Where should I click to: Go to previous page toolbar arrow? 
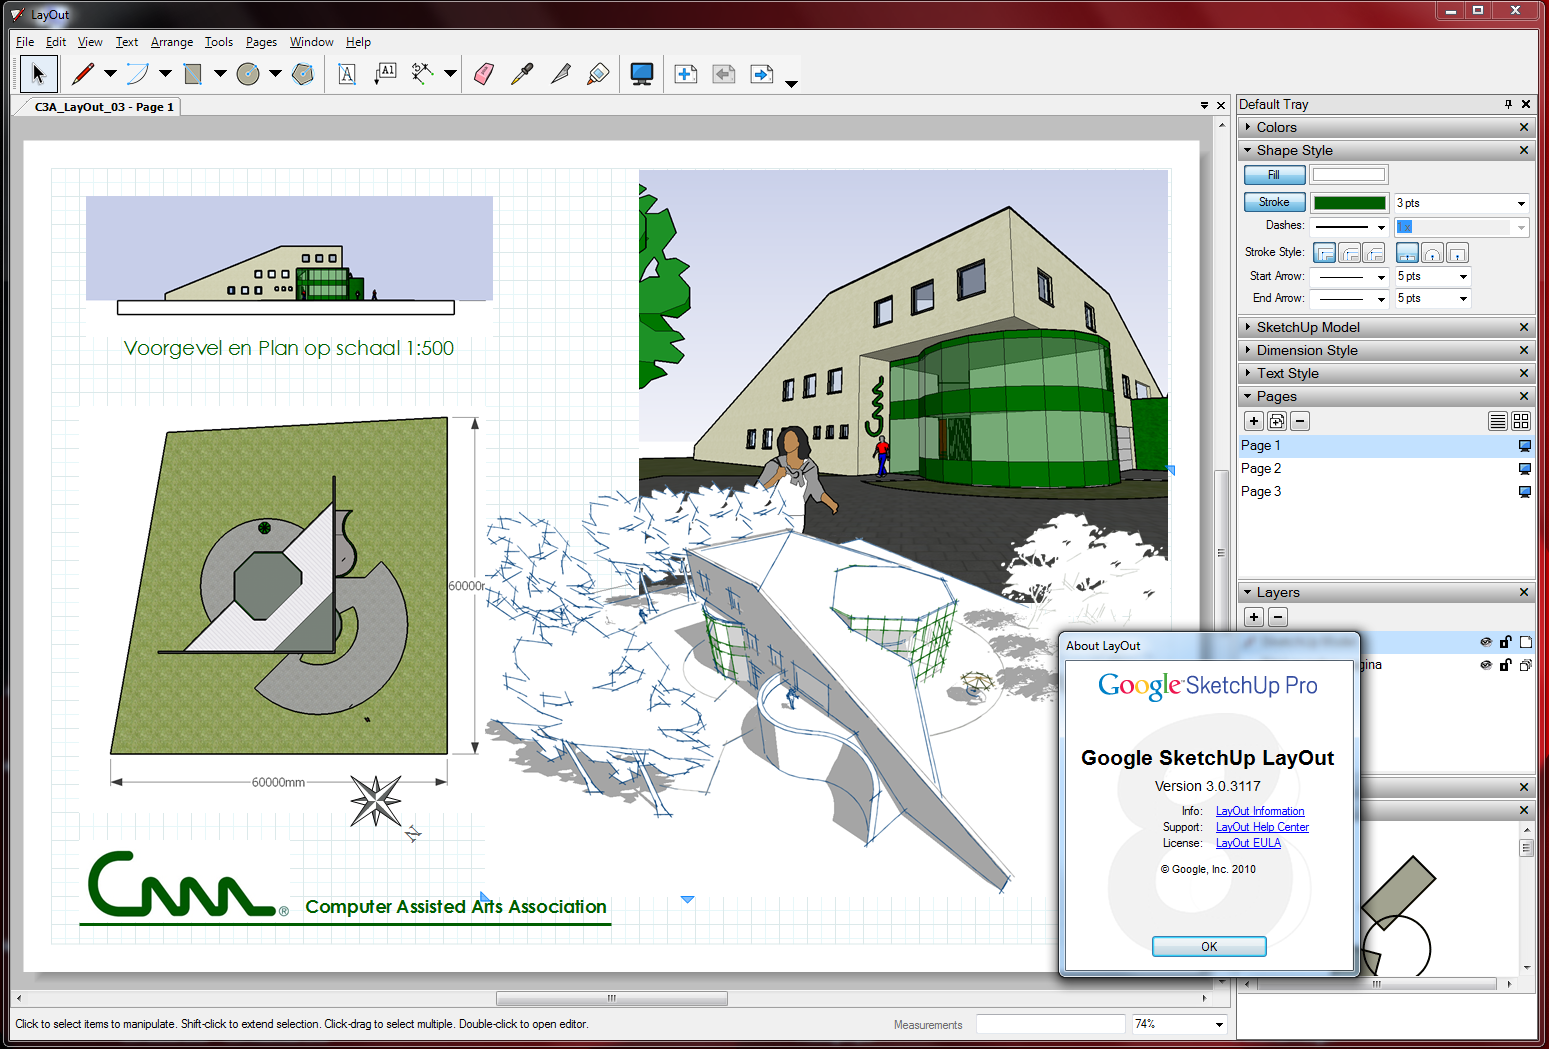tap(724, 74)
